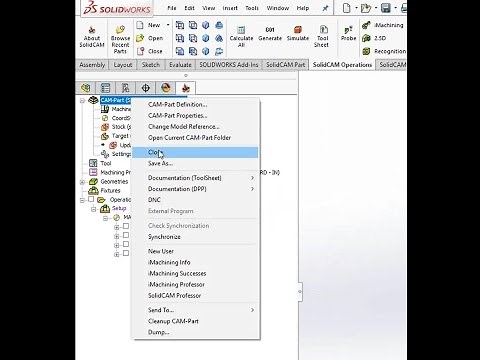Select the Tool item in the CAM tree
The image size is (480, 360).
(x=106, y=163)
